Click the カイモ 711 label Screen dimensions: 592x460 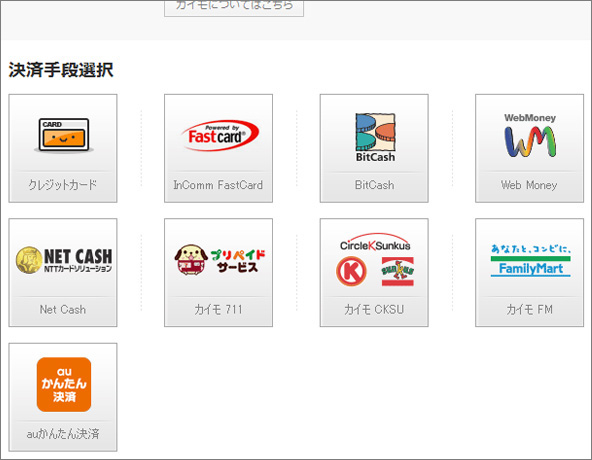(218, 309)
